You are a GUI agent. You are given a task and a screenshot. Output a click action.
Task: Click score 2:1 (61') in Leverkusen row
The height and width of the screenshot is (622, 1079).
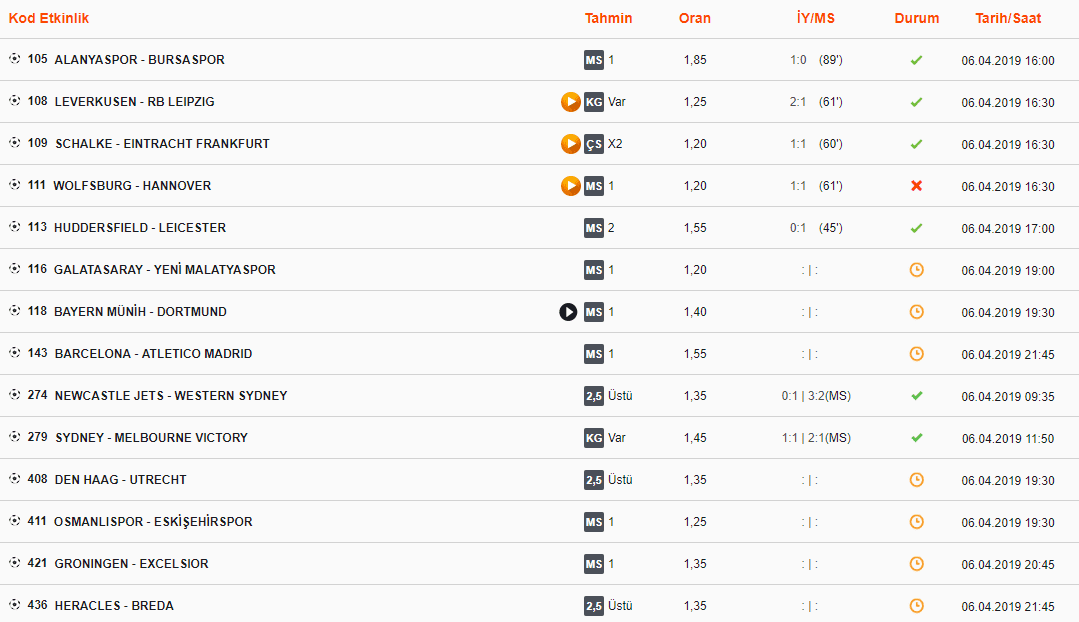pos(816,102)
